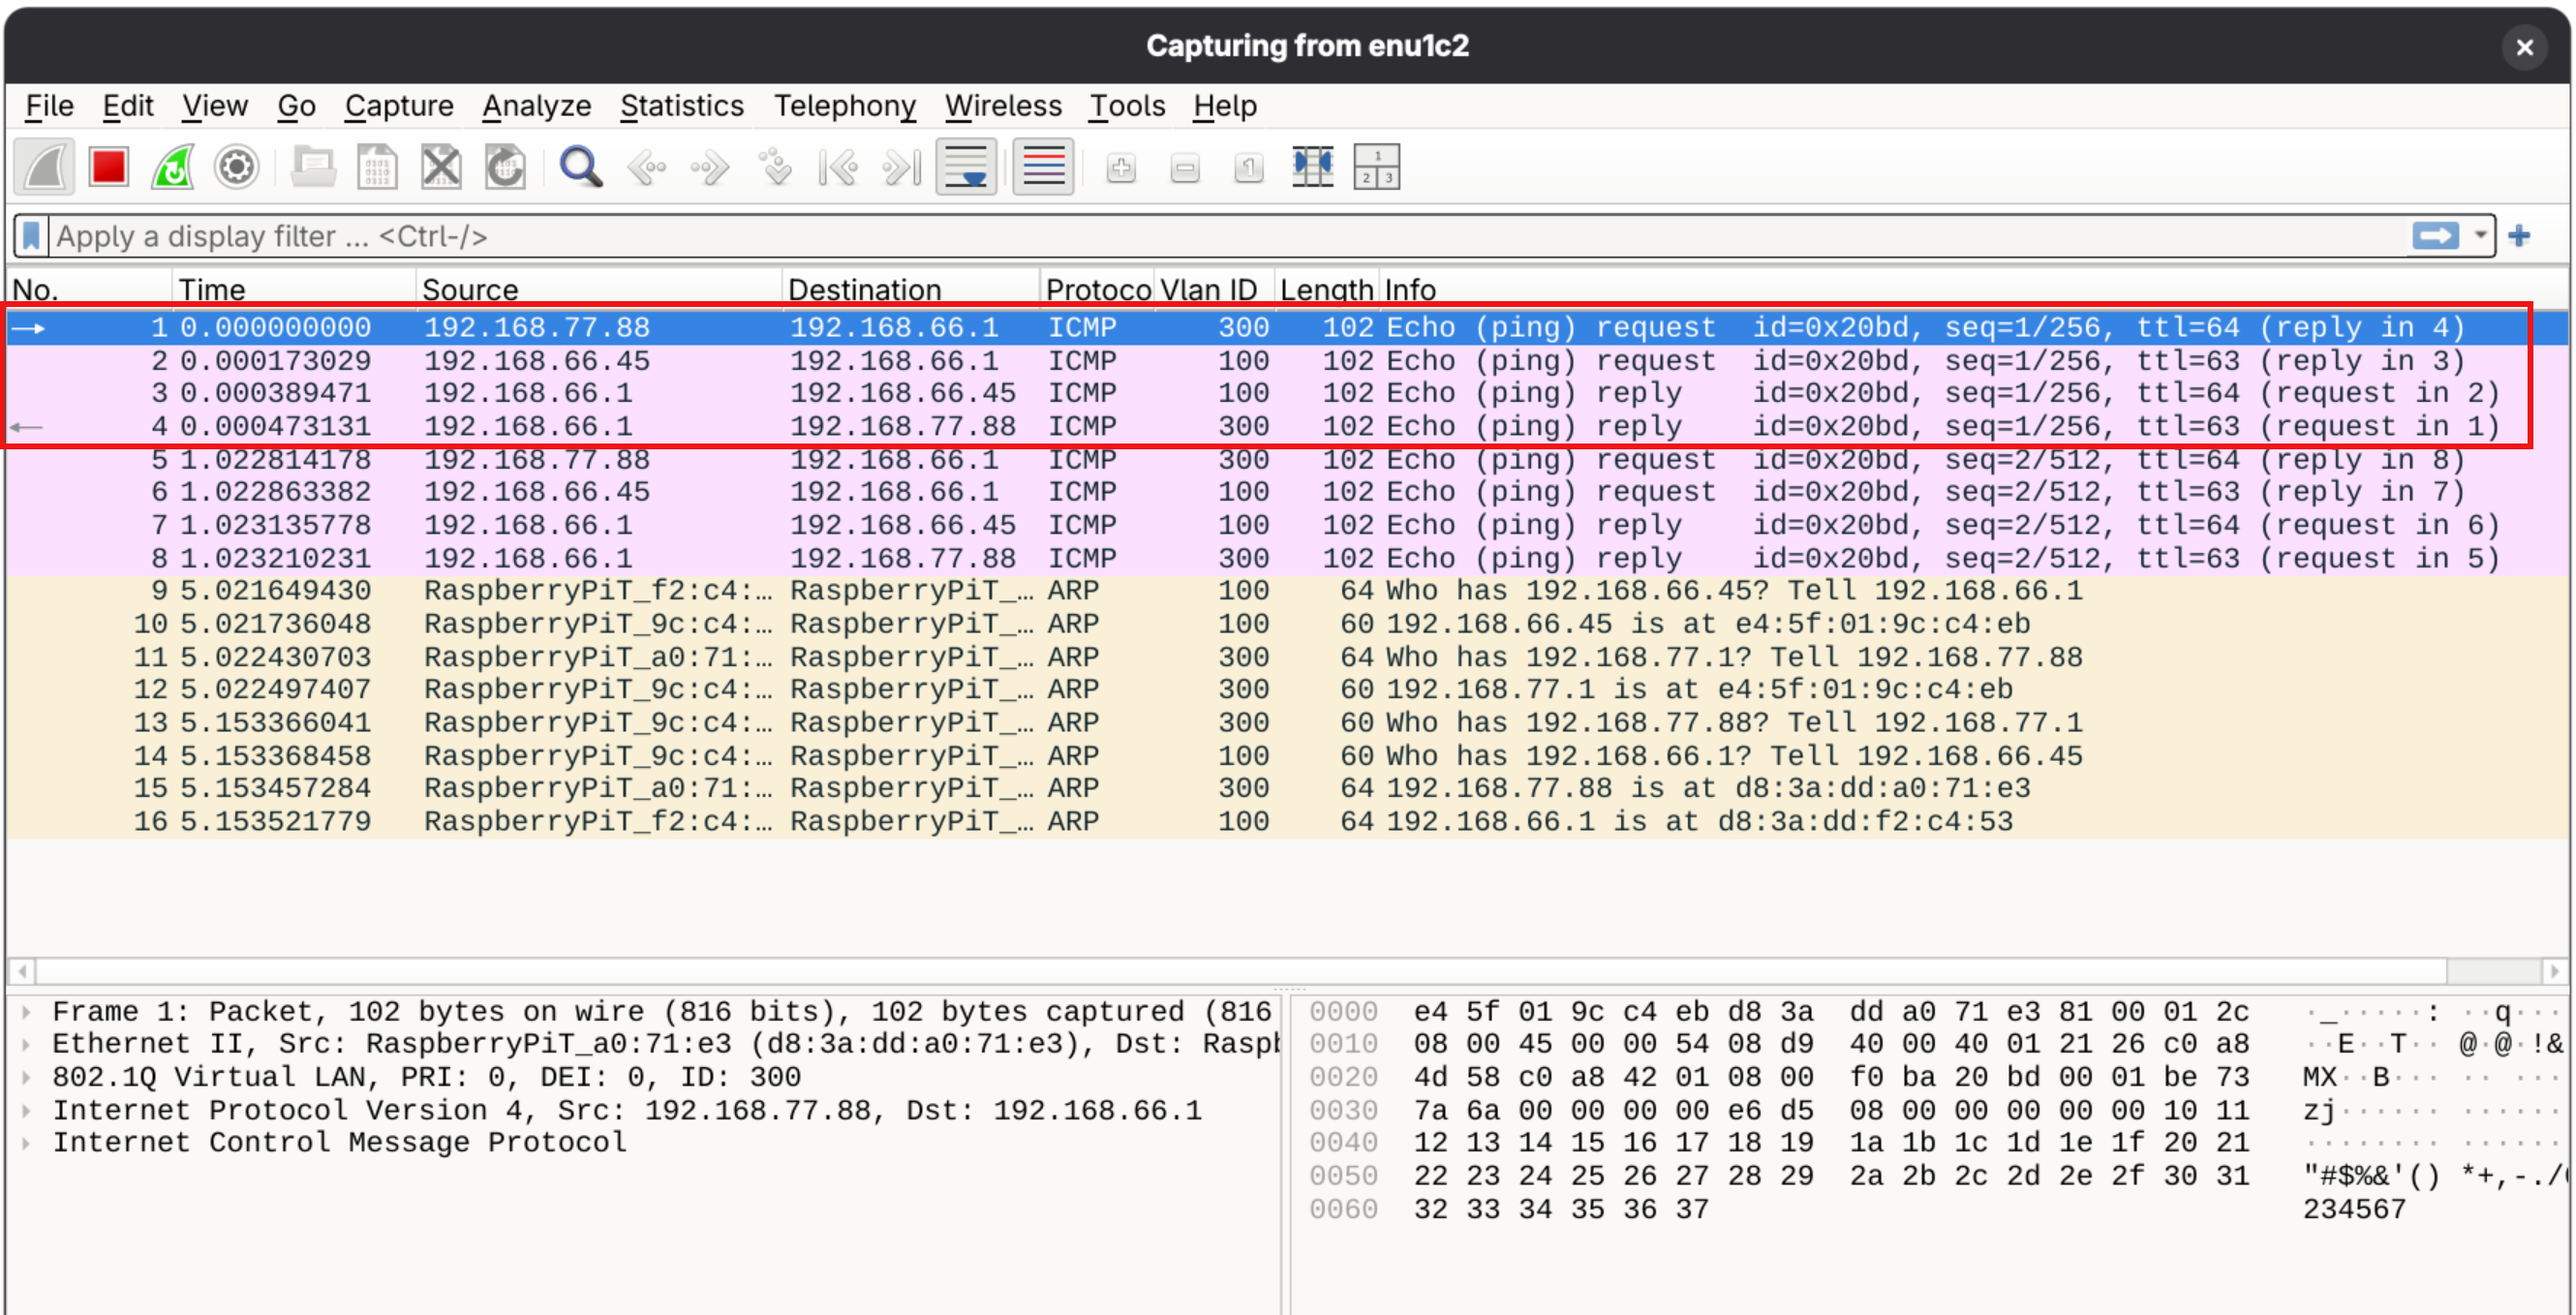Close this capture file X icon

[441, 167]
